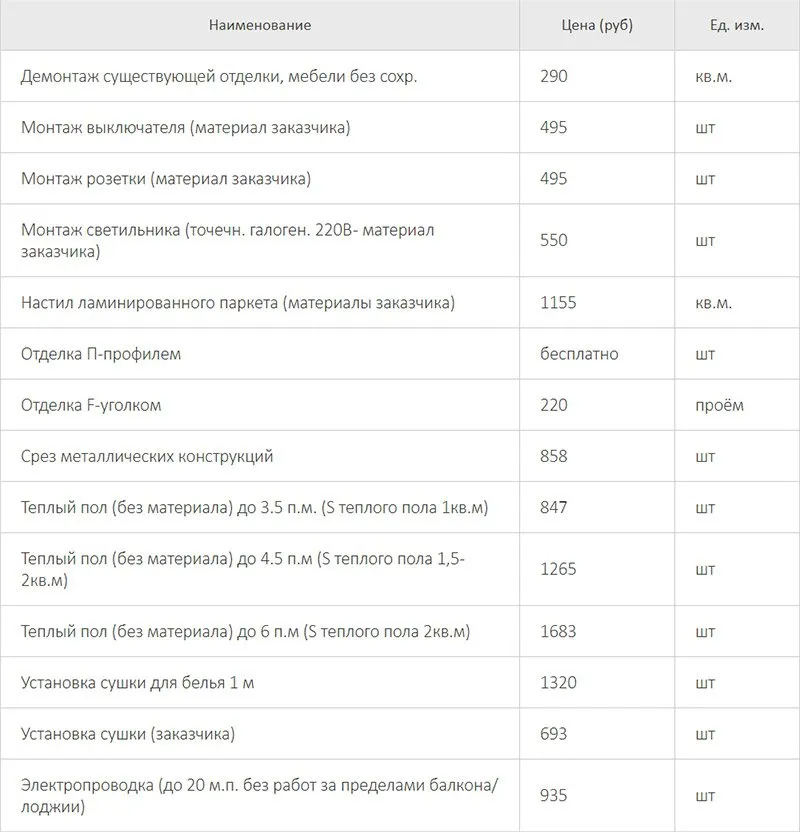The width and height of the screenshot is (800, 832).
Task: Click the Монтаж выключателя row text
Action: [x=186, y=127]
